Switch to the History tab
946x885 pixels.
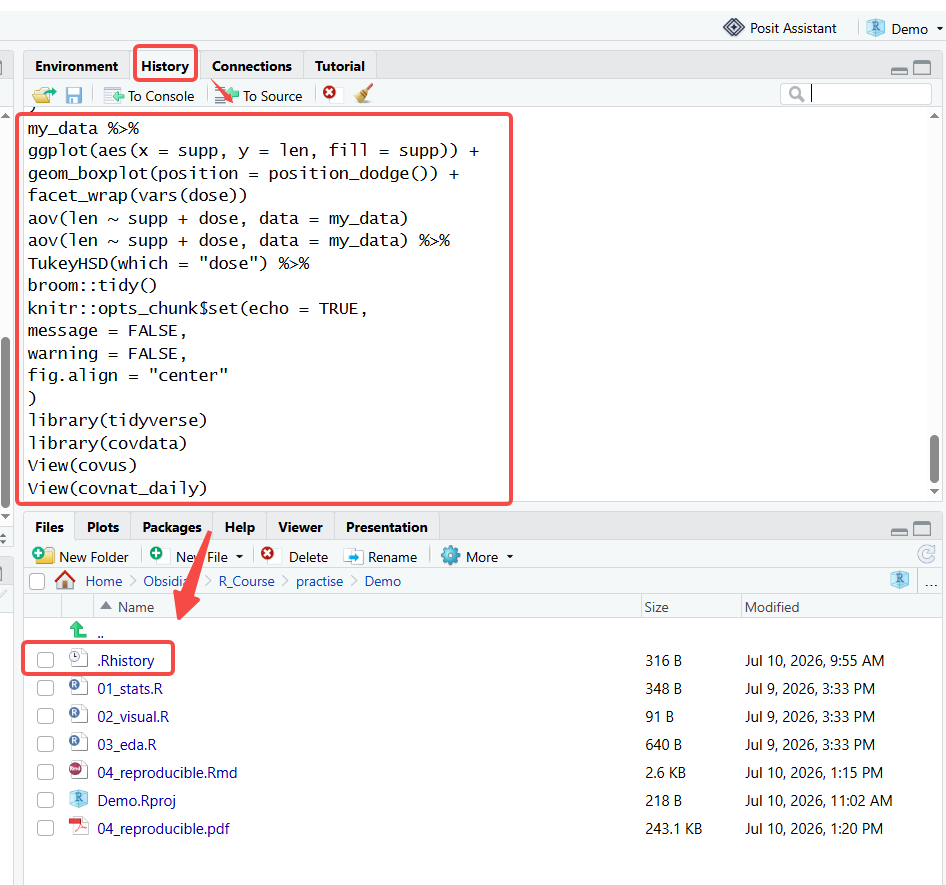[x=165, y=66]
